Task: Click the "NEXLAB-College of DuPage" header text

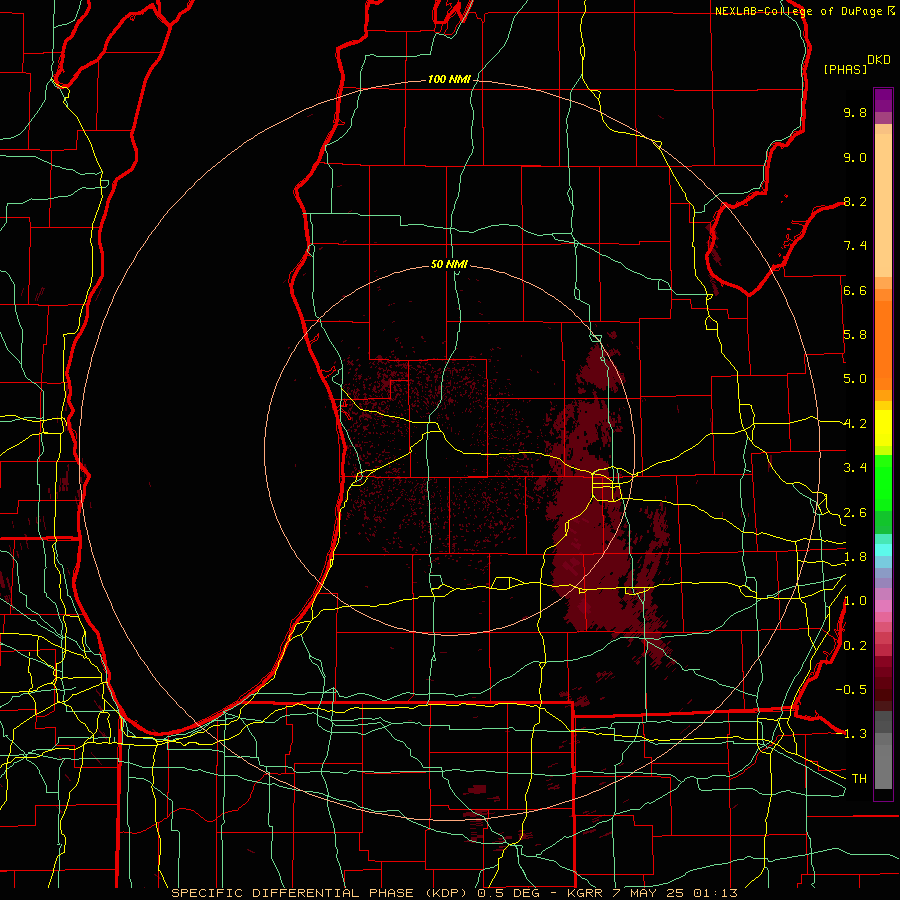Action: pyautogui.click(x=799, y=11)
